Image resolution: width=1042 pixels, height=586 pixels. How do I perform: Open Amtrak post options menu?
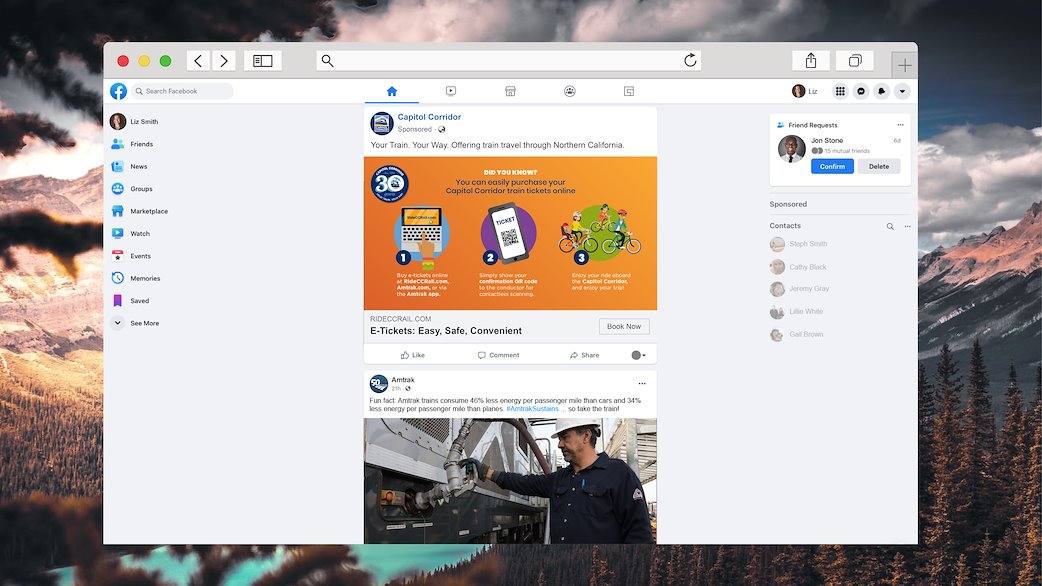coord(642,383)
